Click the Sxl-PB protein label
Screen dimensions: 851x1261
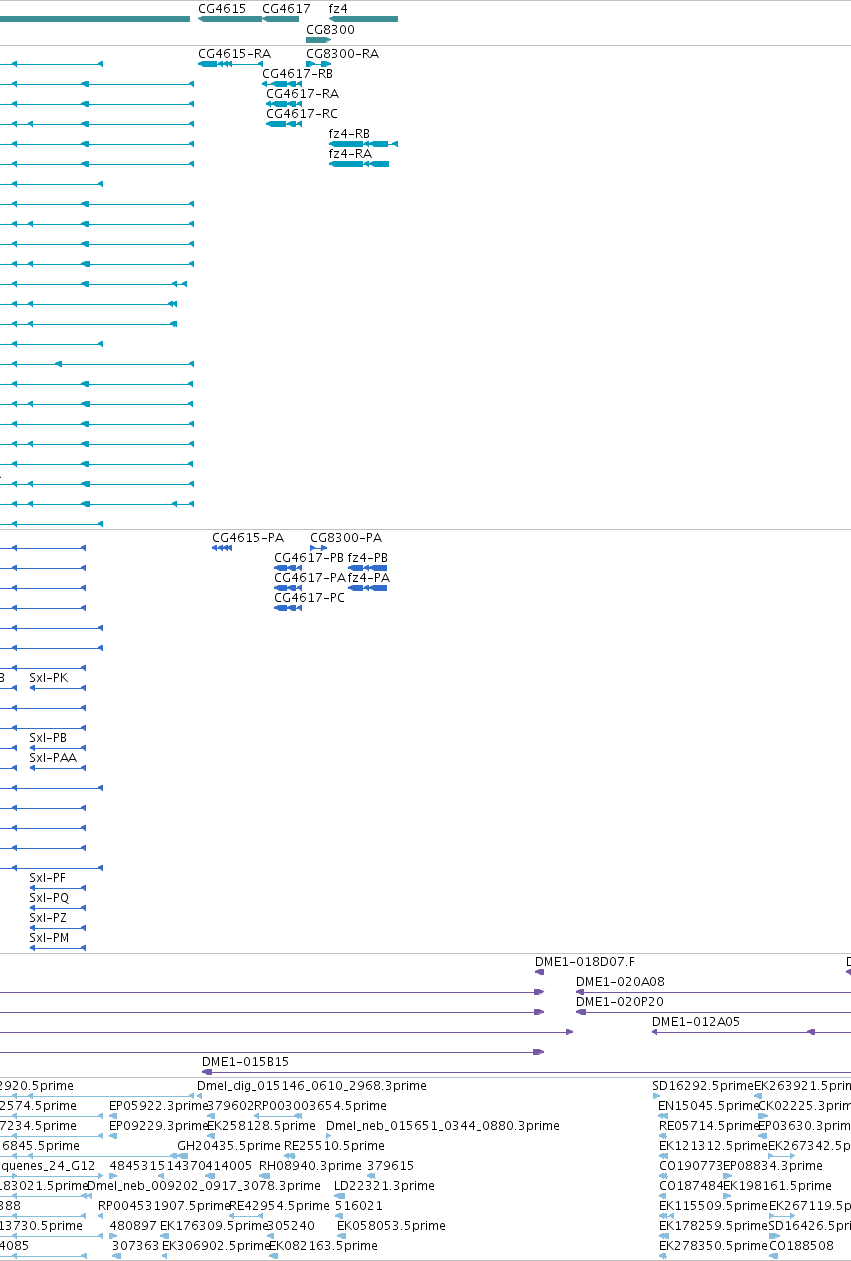[x=48, y=738]
